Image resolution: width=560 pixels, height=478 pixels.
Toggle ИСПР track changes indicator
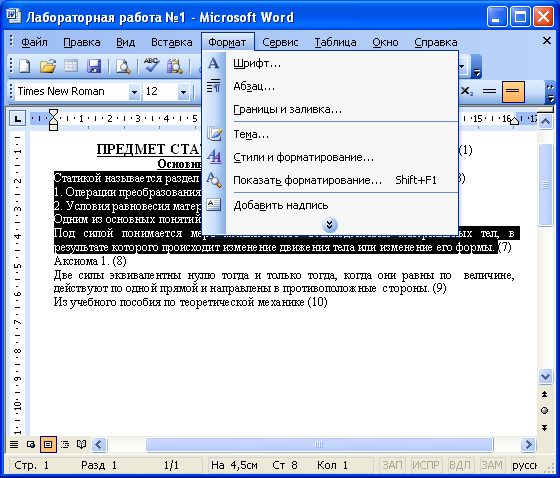click(x=426, y=465)
